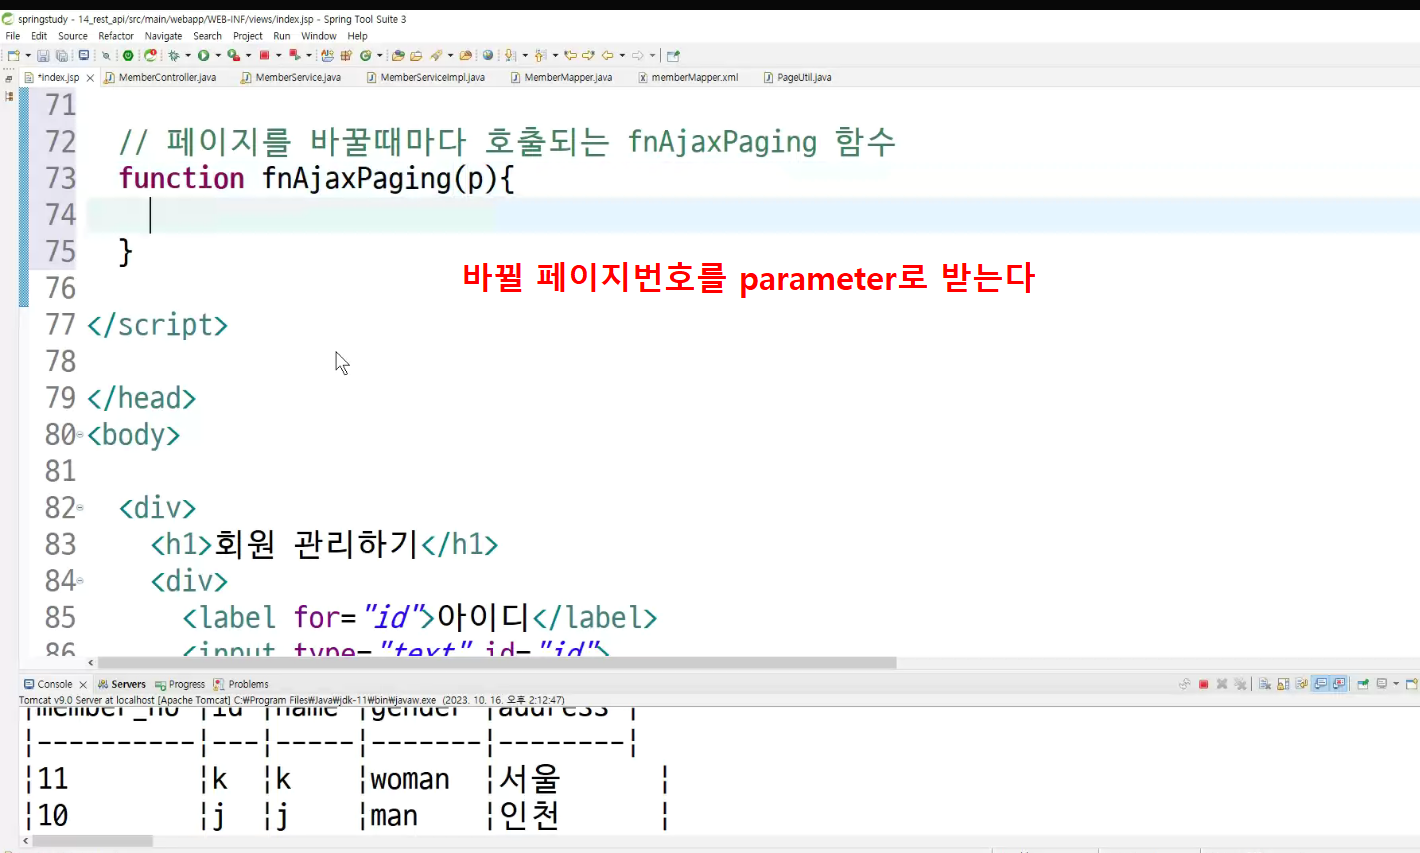Toggle Scroll Lock in console toolbar
This screenshot has width=1420, height=853.
(1283, 684)
